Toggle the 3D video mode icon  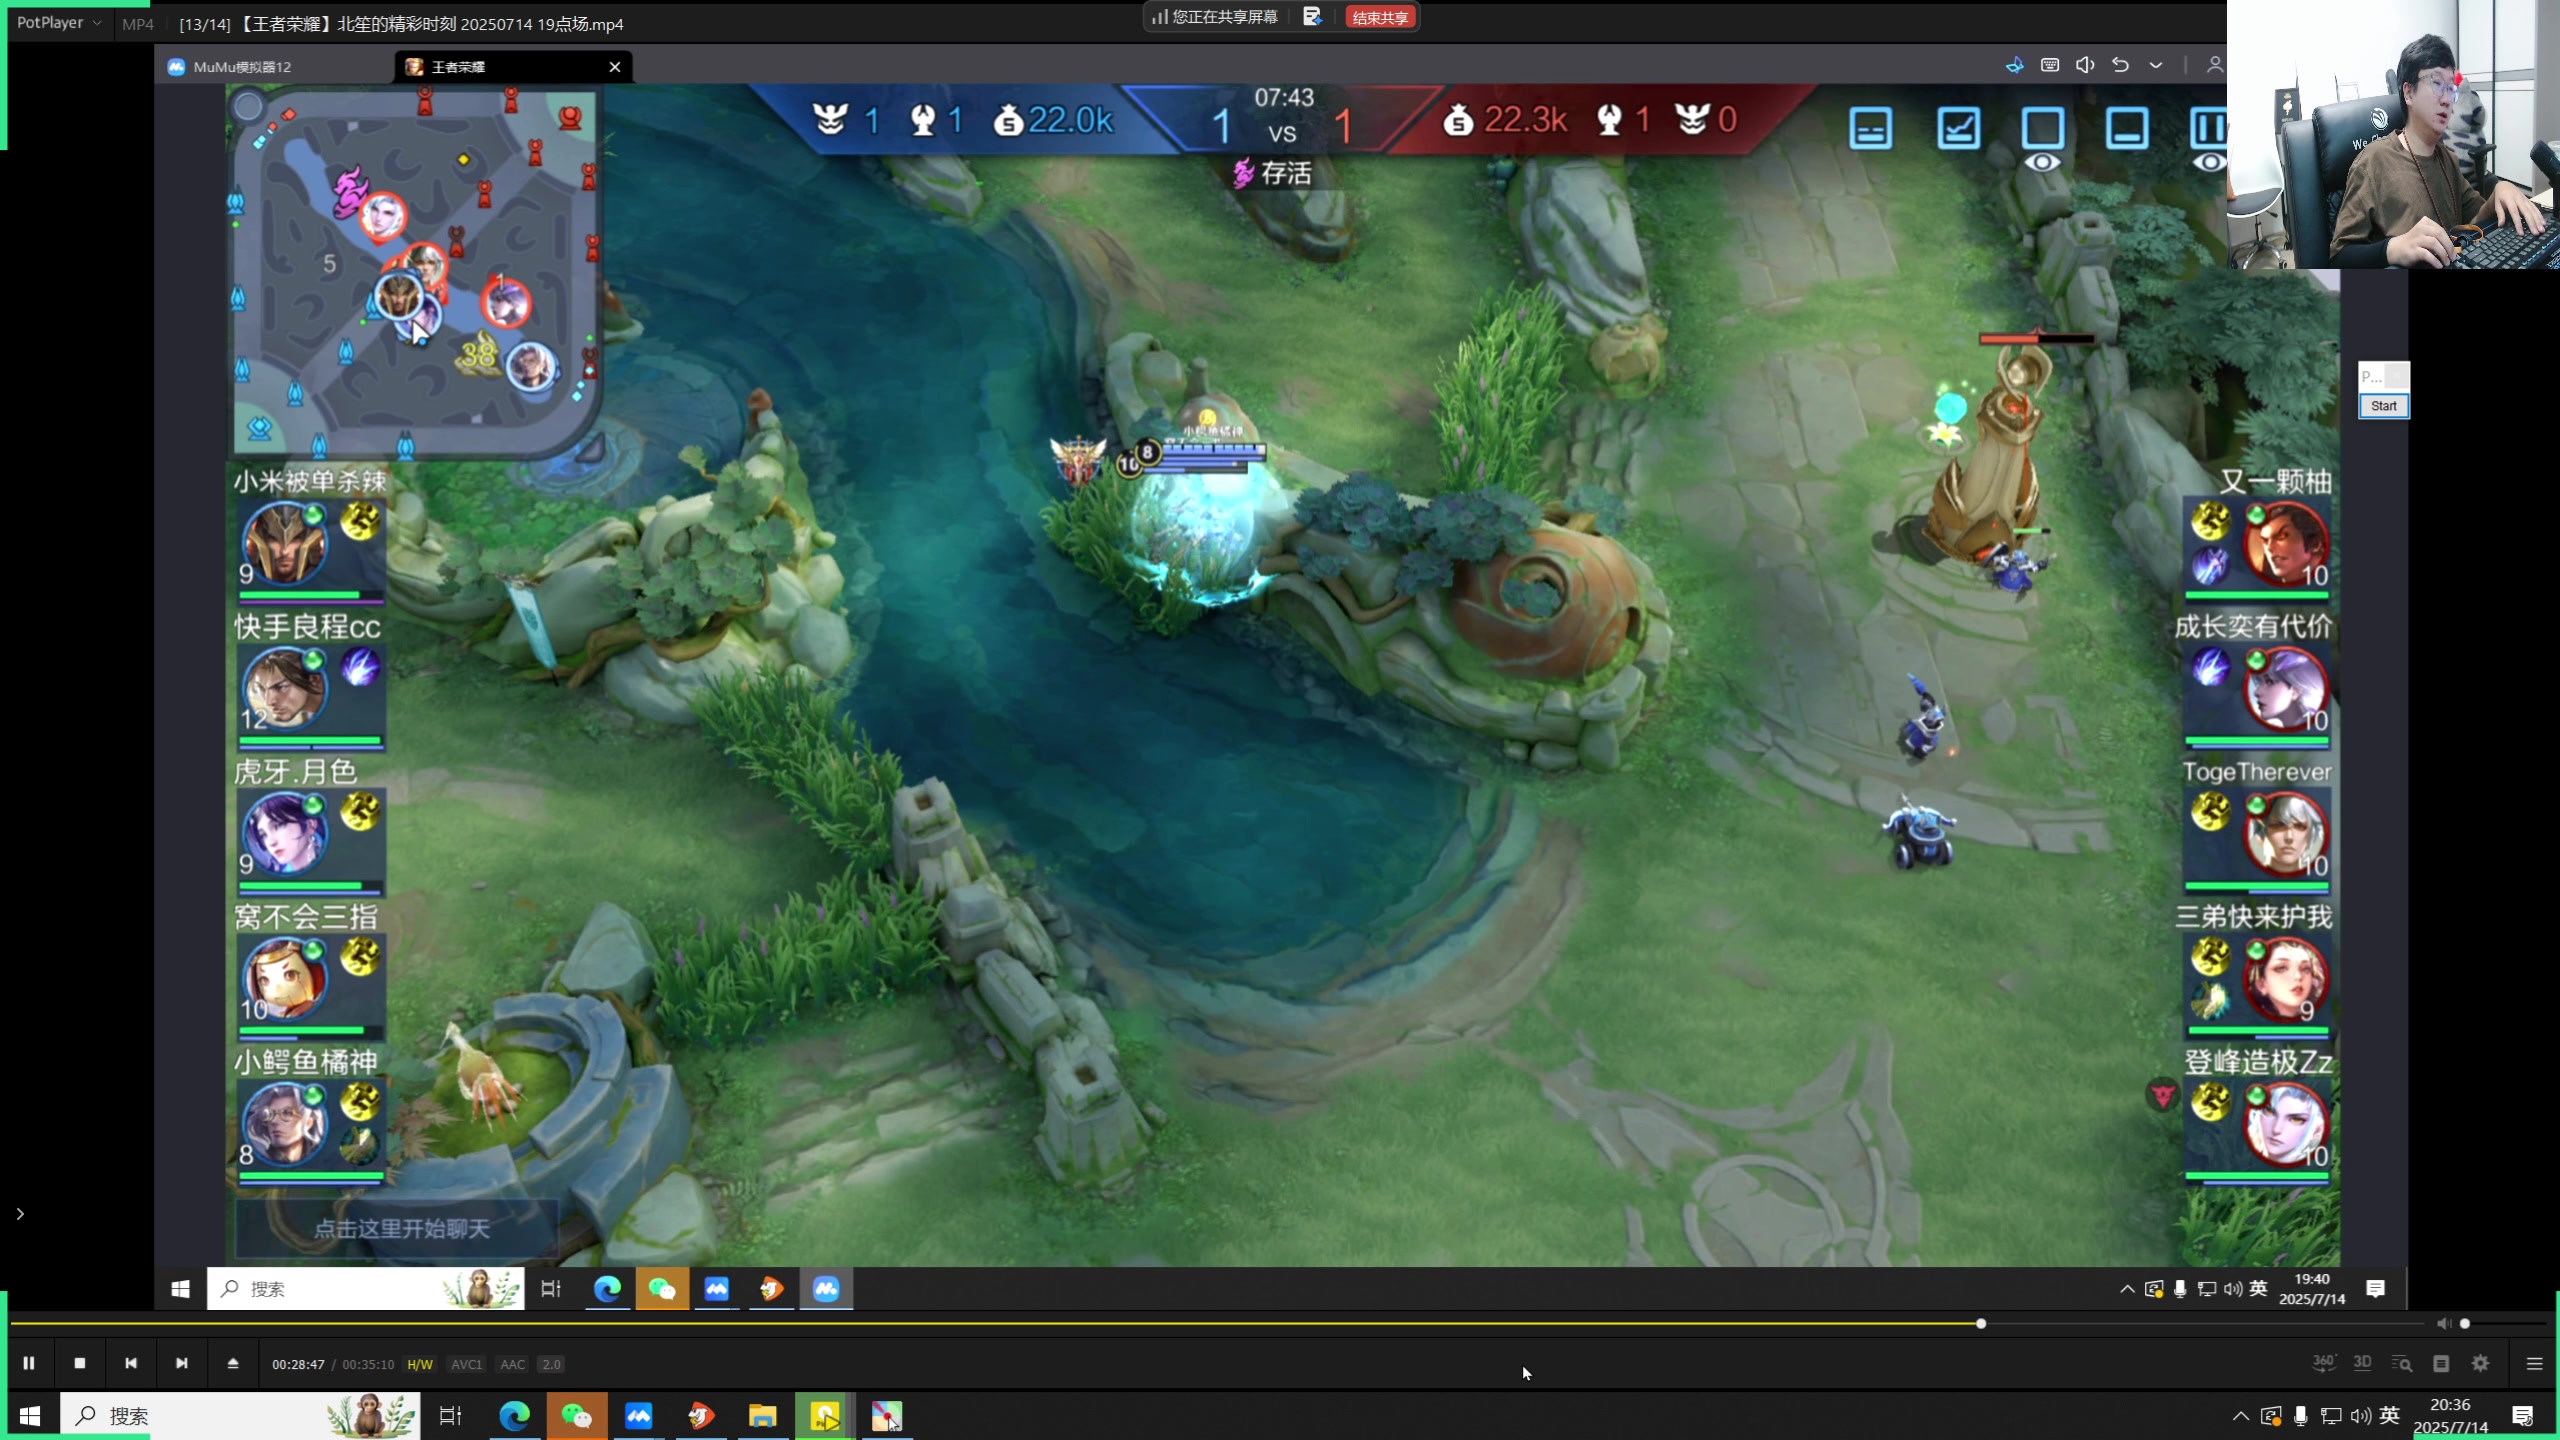pos(2362,1363)
